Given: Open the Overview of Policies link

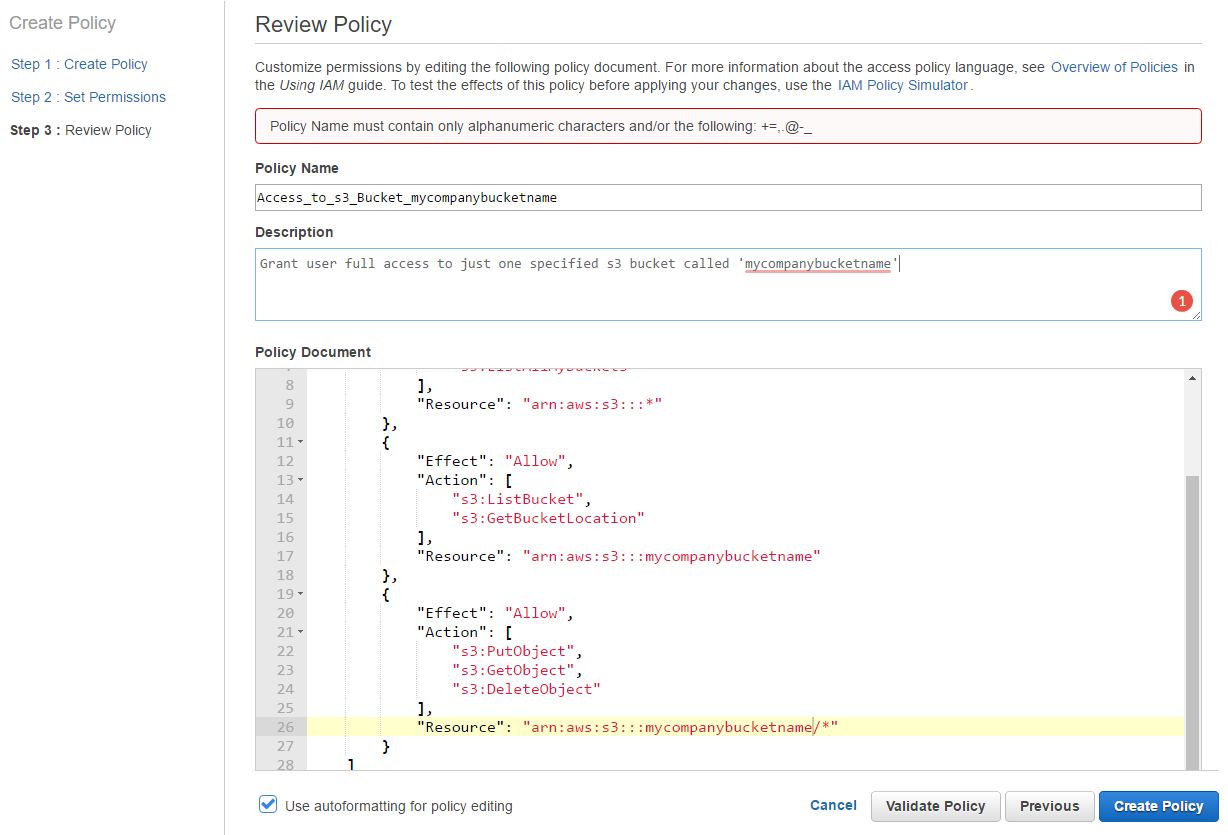Looking at the screenshot, I should [x=1114, y=67].
